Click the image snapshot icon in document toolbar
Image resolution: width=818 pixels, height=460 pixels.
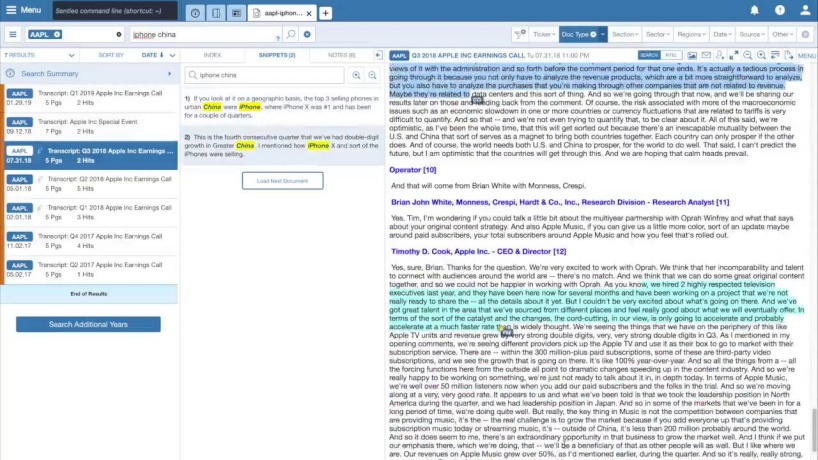pyautogui.click(x=692, y=55)
